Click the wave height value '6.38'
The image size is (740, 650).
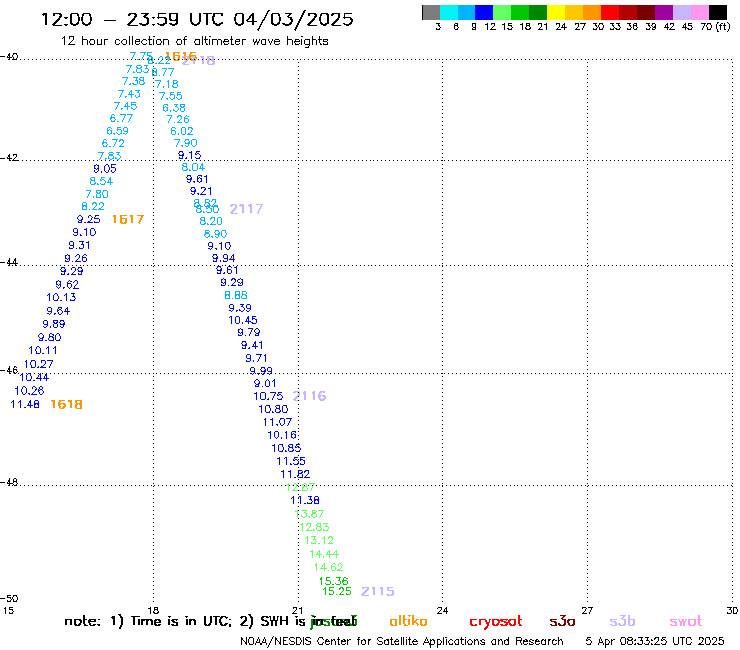coord(174,108)
